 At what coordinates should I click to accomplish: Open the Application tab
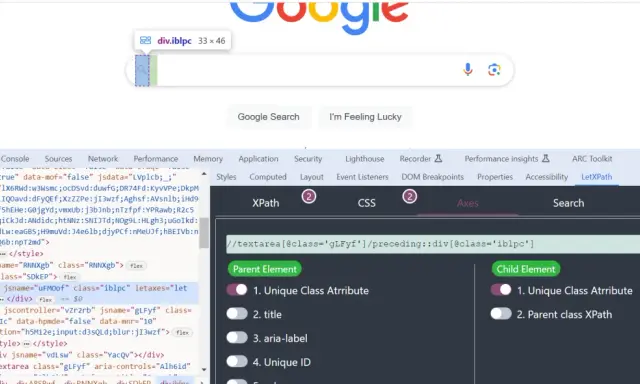(x=258, y=159)
